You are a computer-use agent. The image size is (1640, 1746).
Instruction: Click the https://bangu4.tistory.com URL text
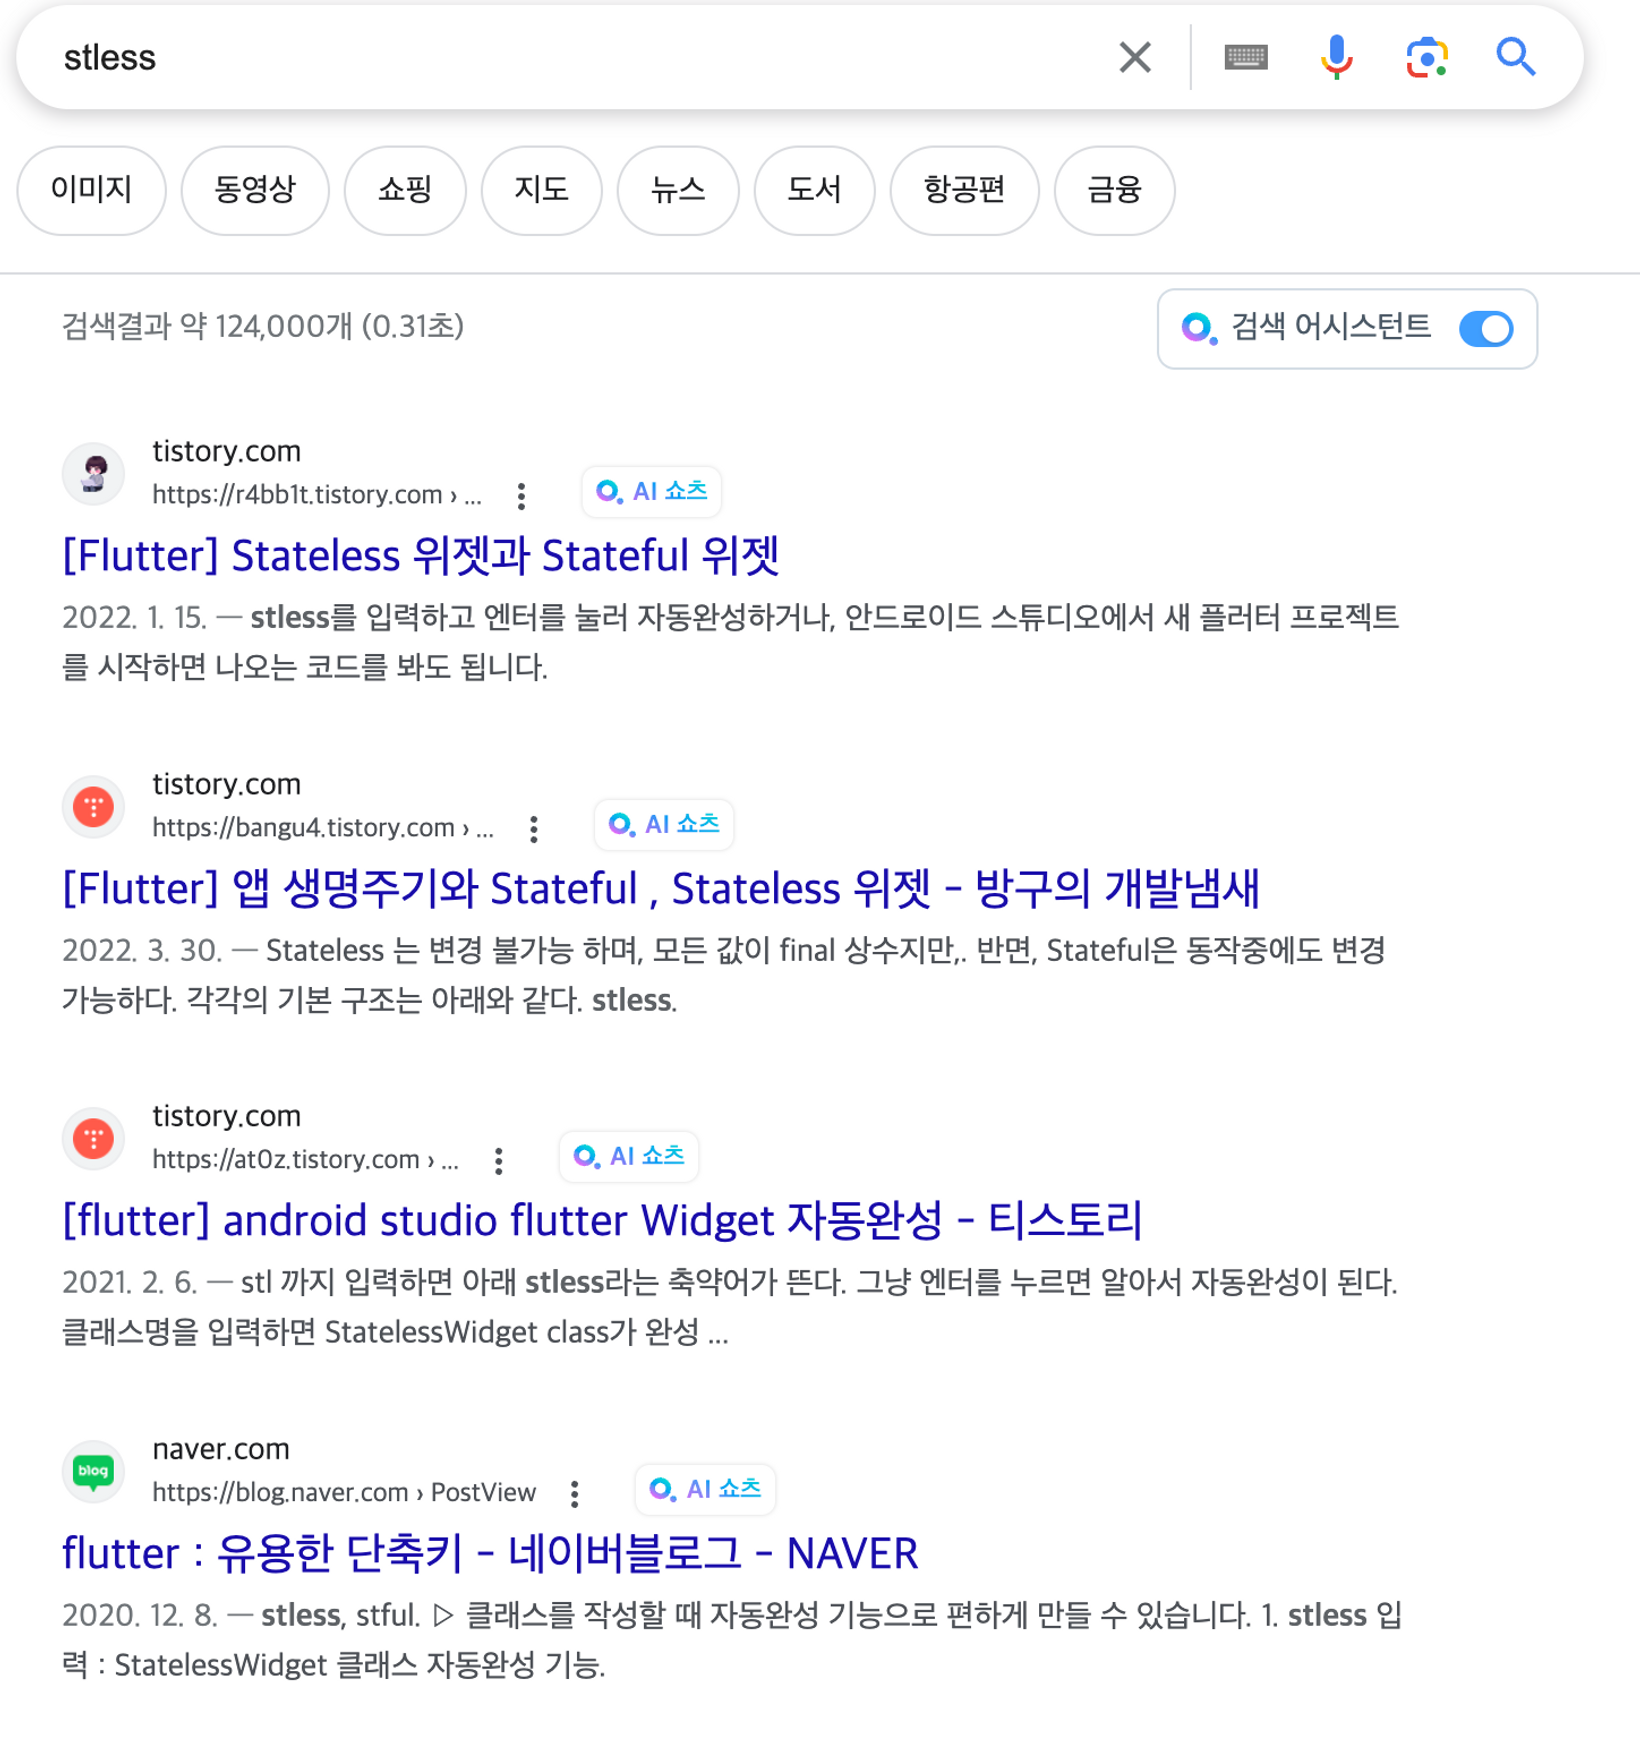(x=322, y=828)
